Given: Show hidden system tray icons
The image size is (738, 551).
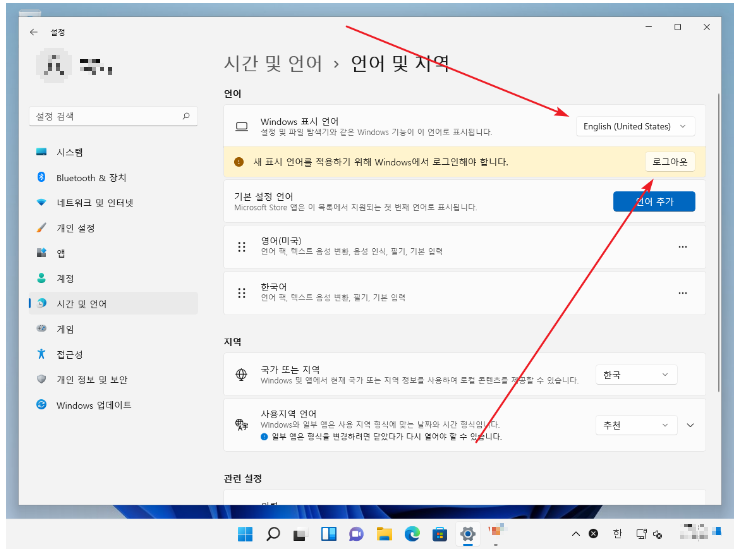Looking at the screenshot, I should click(576, 534).
